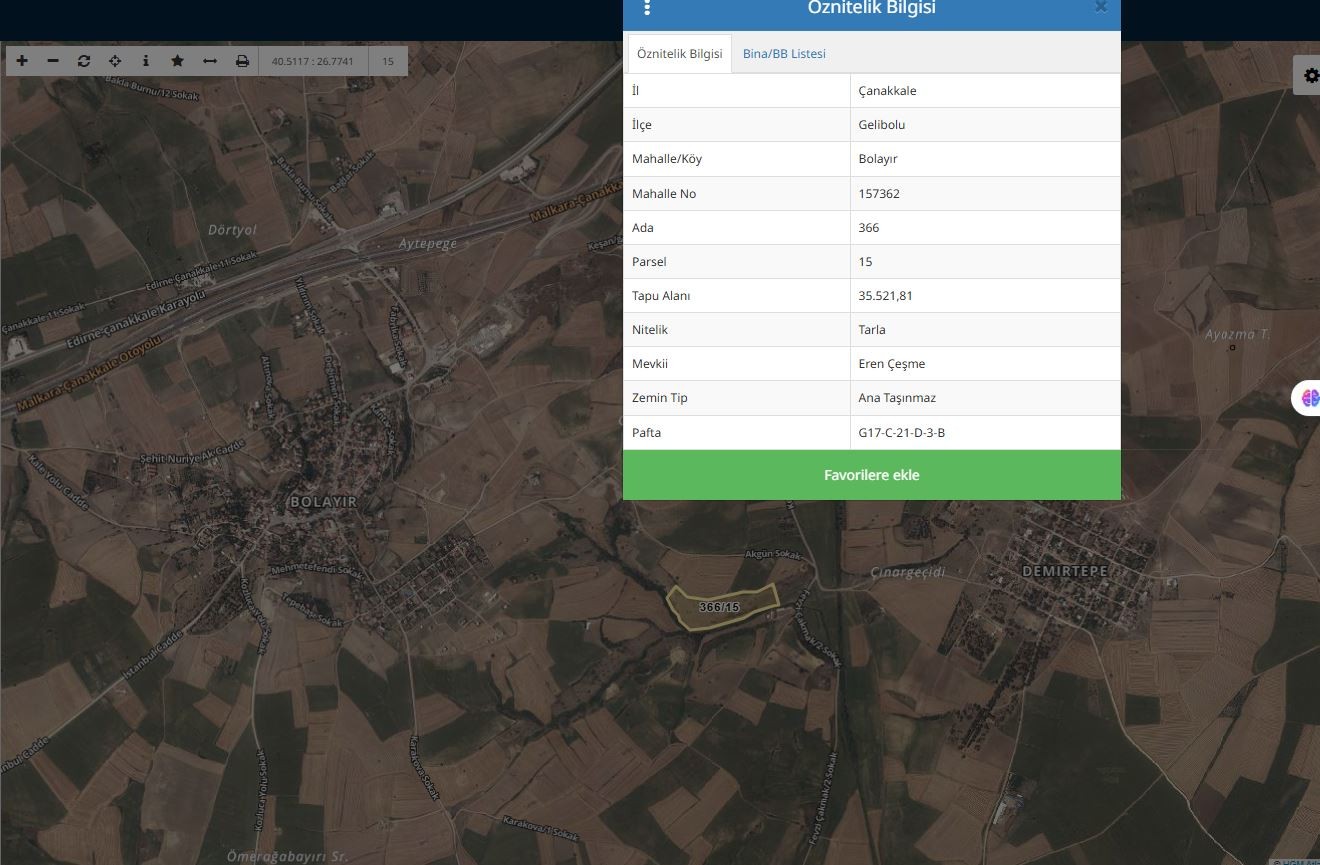Viewport: 1320px width, 865px height.
Task: Open the settings gear on right edge
Action: (x=1311, y=76)
